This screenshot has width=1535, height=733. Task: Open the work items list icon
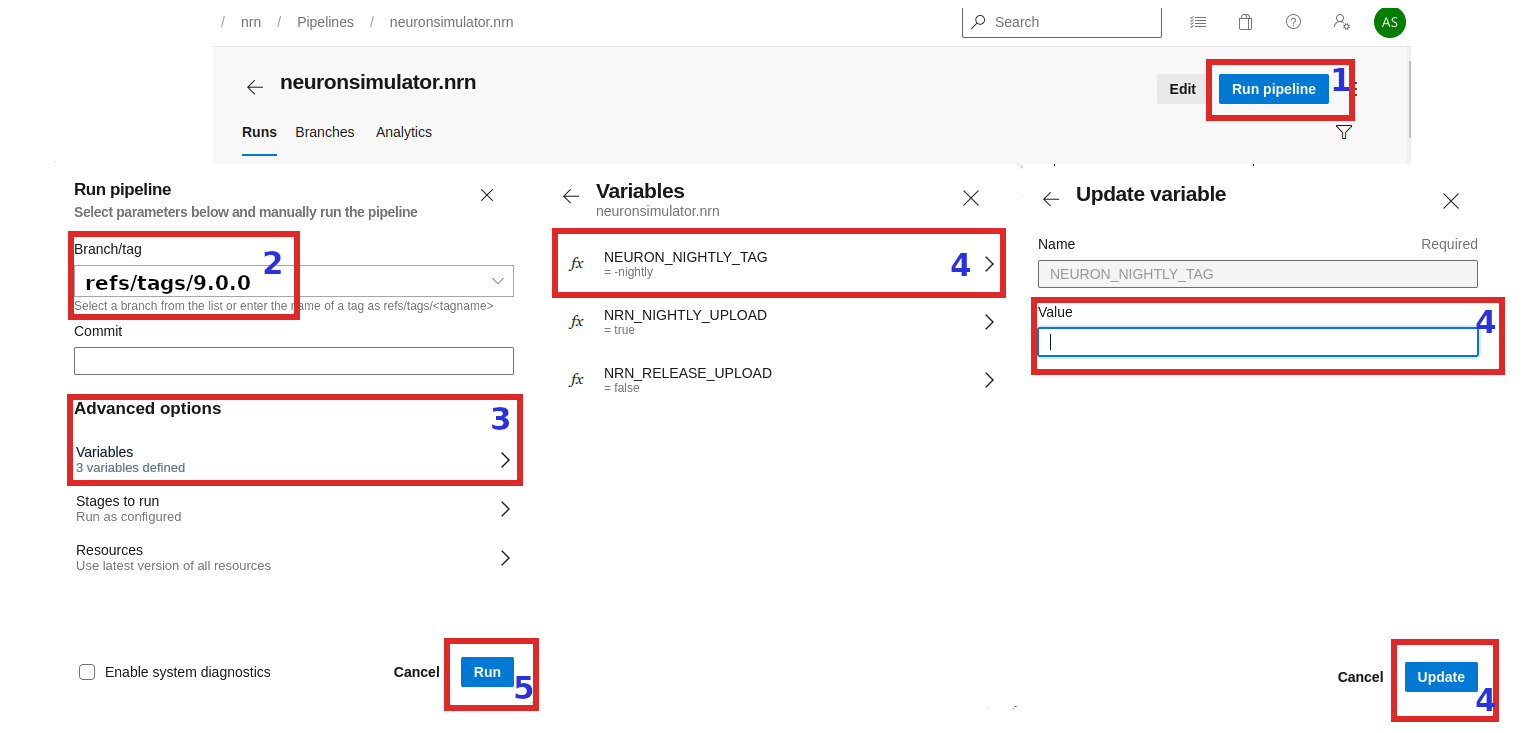pos(1197,22)
